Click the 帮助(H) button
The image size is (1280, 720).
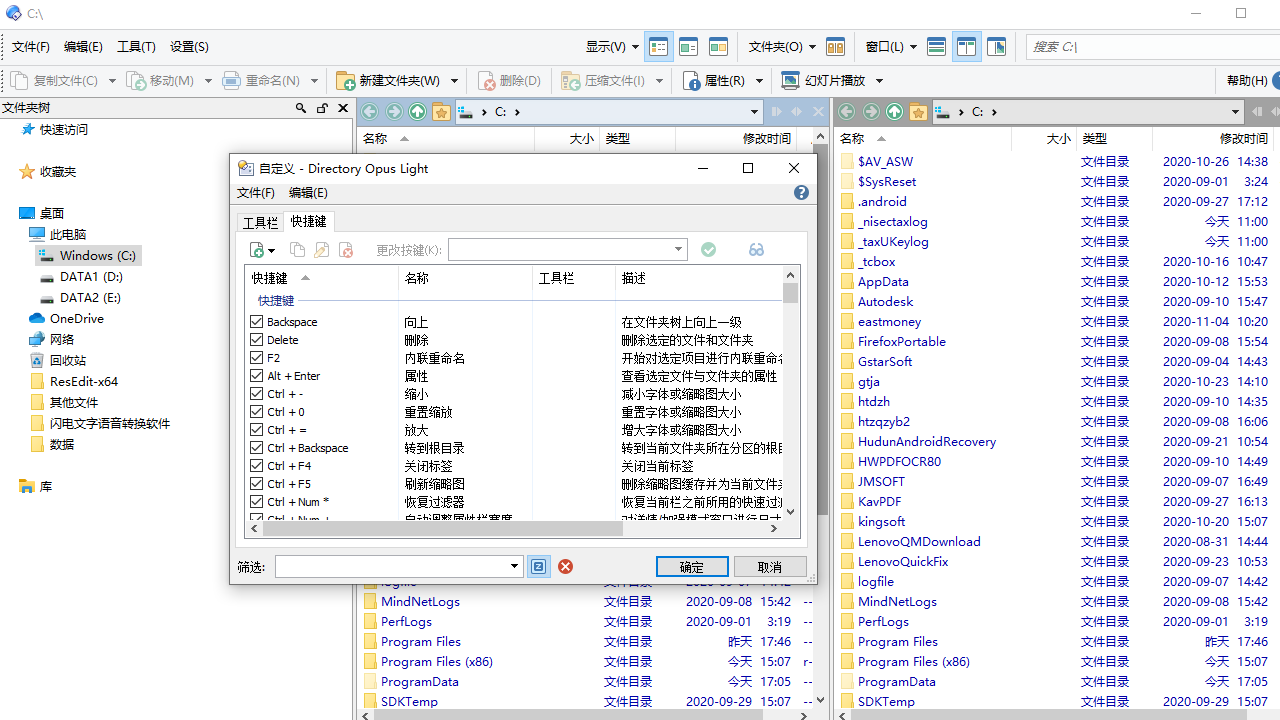[1247, 81]
